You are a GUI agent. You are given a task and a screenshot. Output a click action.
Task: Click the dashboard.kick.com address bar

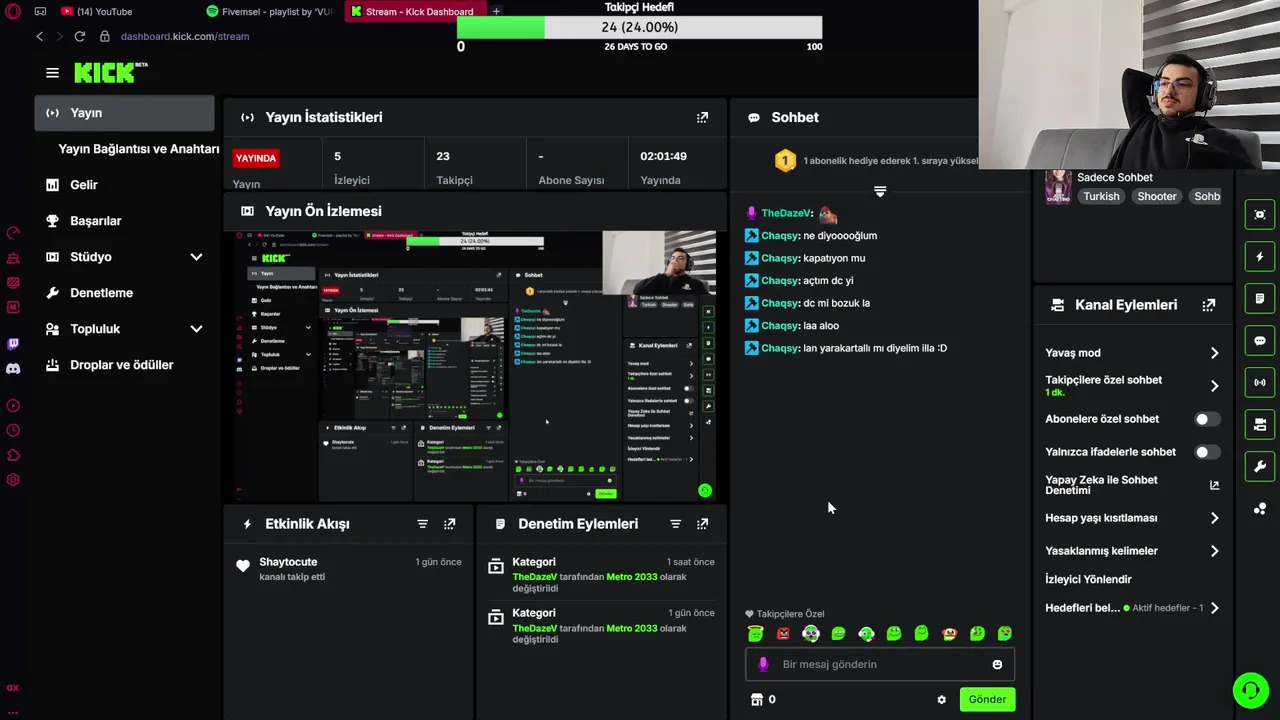185,36
